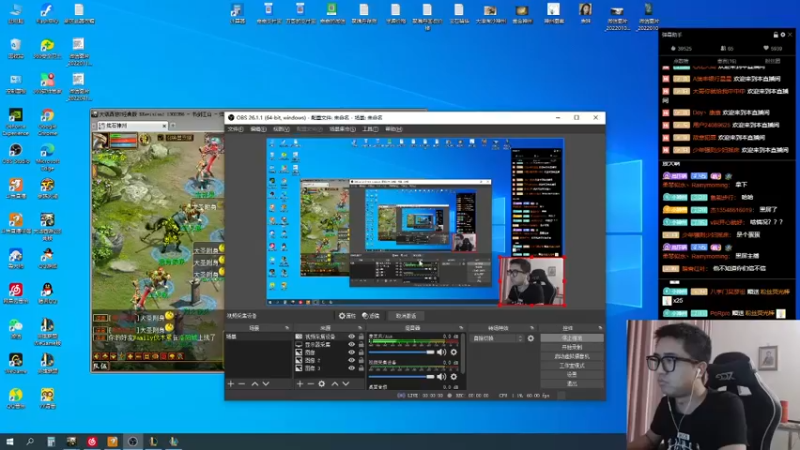Open Recycle Bin on desktop
This screenshot has width=800, height=450.
16,48
